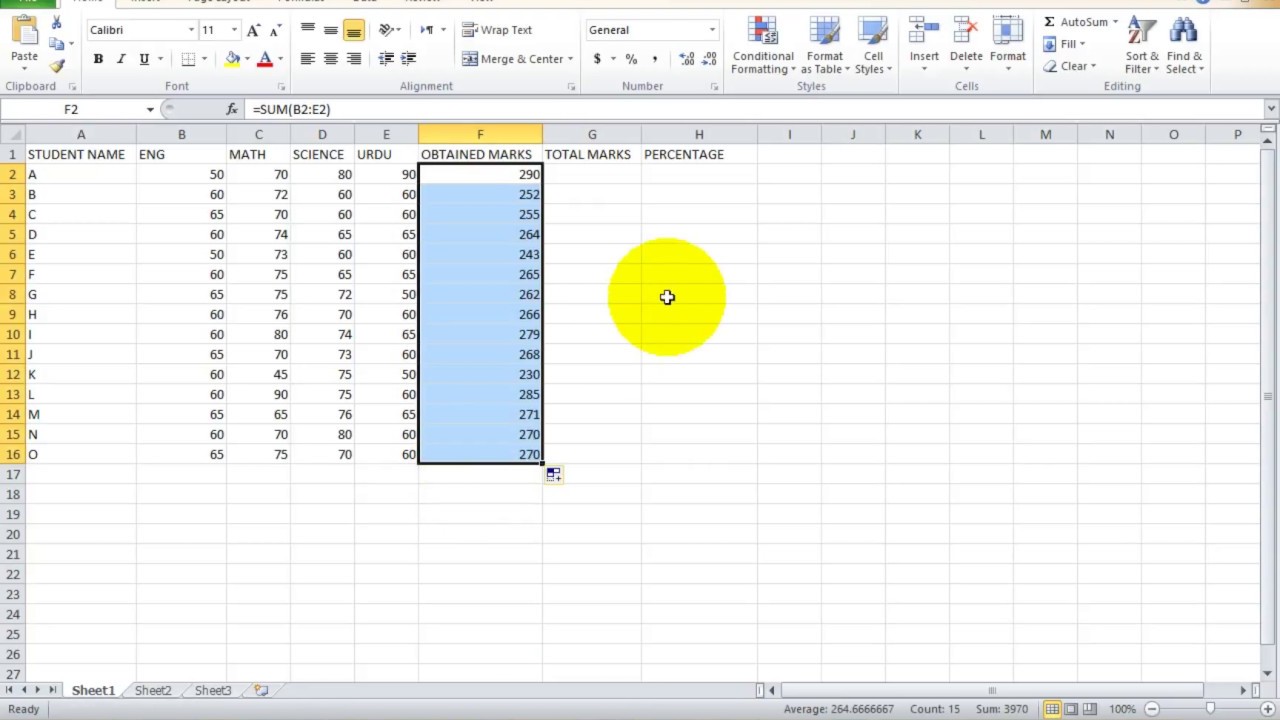Click the Insert Function fx icon
The image size is (1280, 720).
tap(232, 109)
